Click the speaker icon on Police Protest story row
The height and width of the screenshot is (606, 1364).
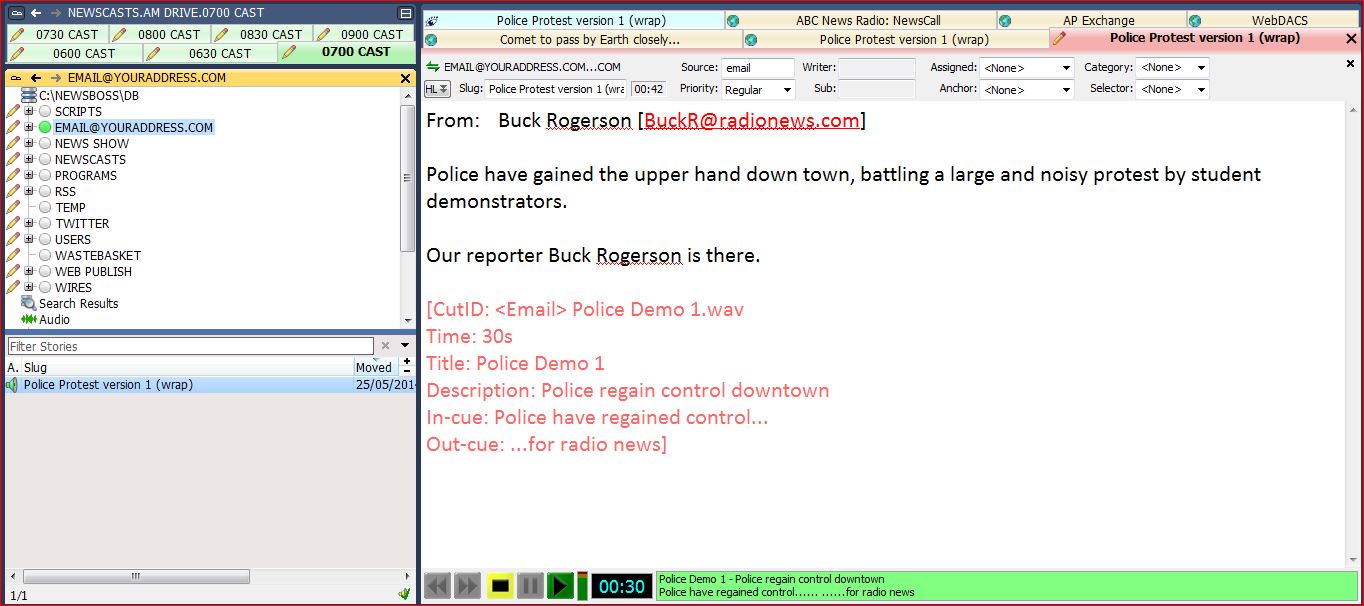coord(13,385)
